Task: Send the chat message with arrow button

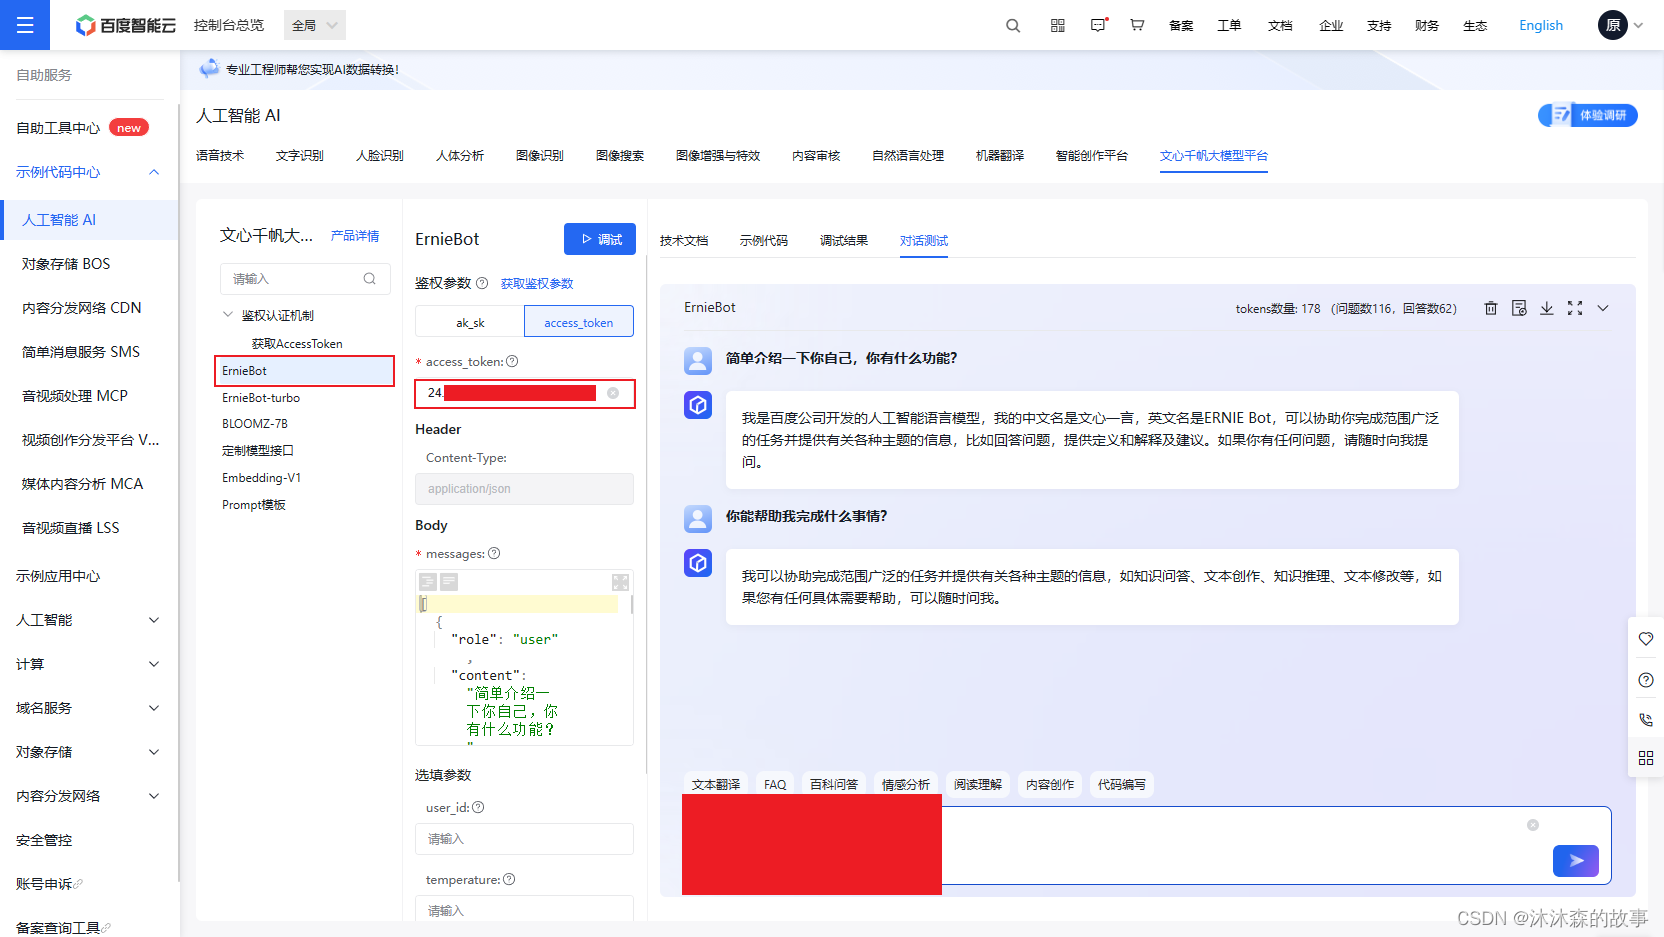Action: click(1576, 860)
